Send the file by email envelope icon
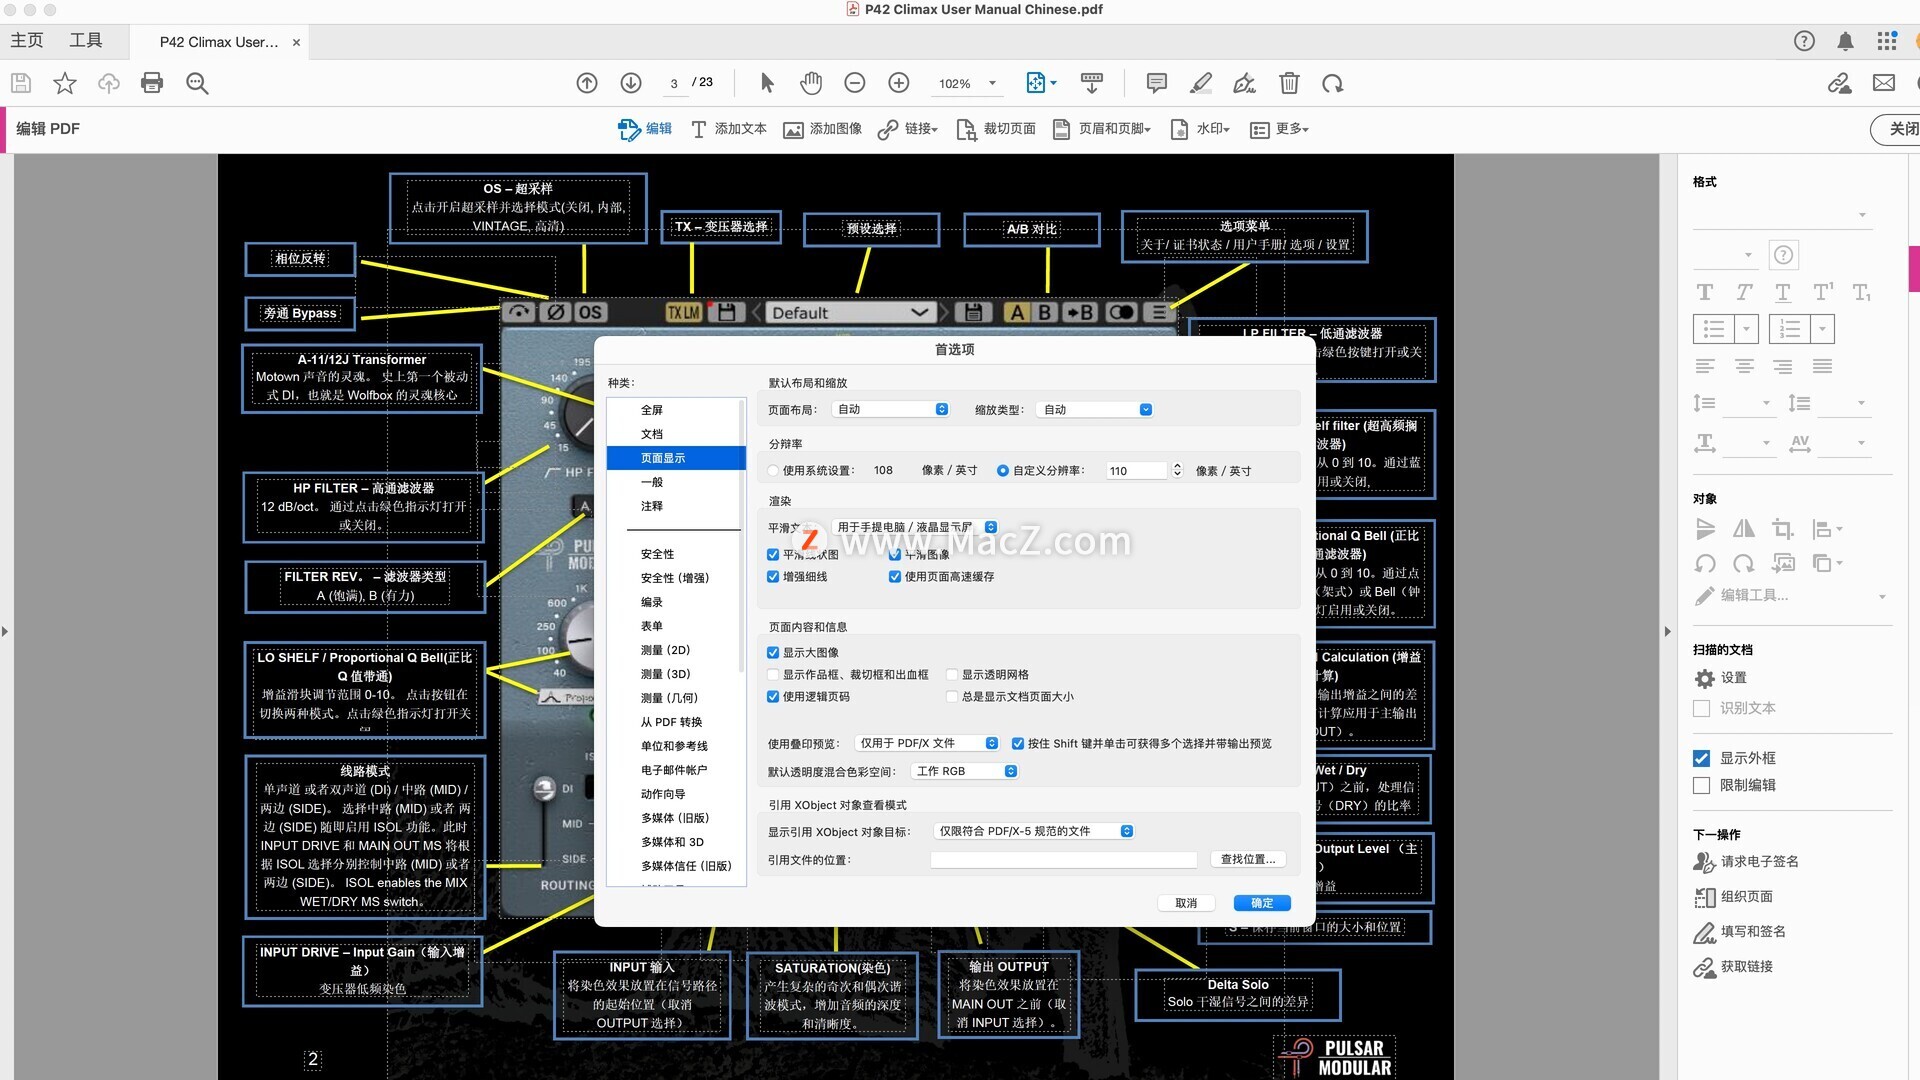This screenshot has height=1080, width=1920. click(1884, 83)
